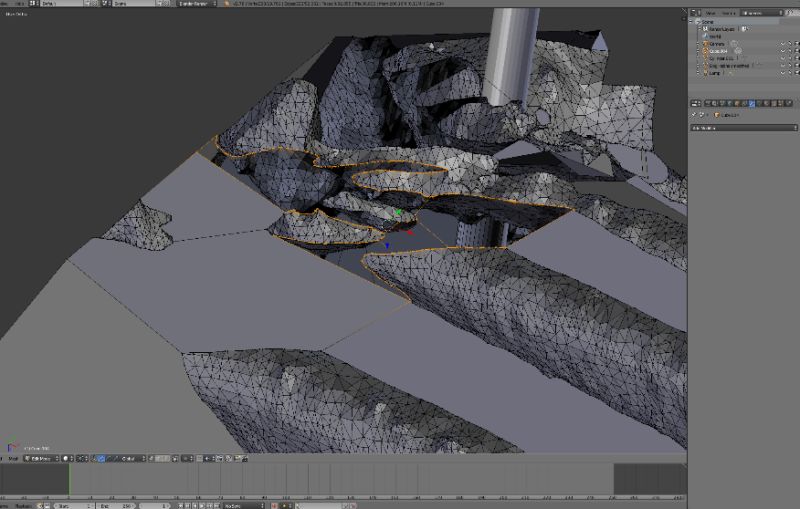This screenshot has height=509, width=800.
Task: Toggle renderability for Cube.004 row
Action: tap(796, 51)
